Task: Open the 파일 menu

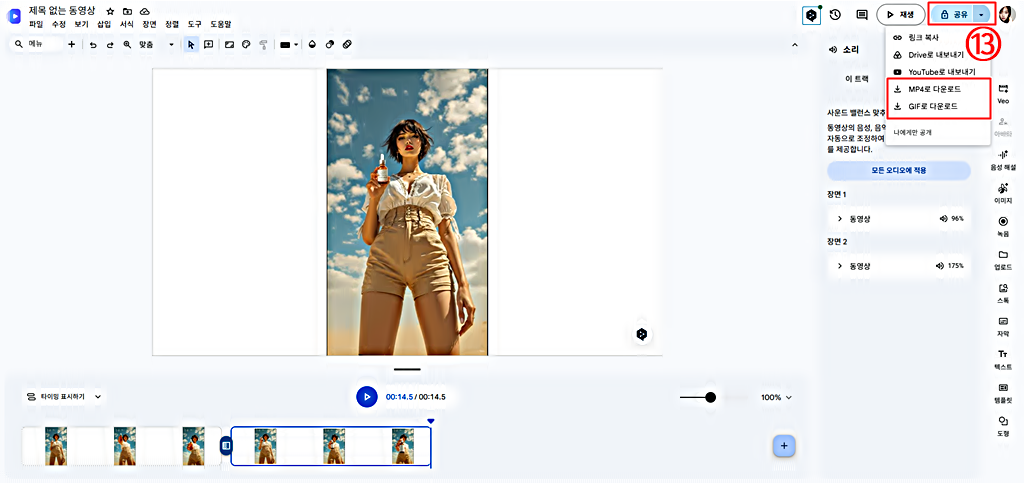Action: point(36,24)
